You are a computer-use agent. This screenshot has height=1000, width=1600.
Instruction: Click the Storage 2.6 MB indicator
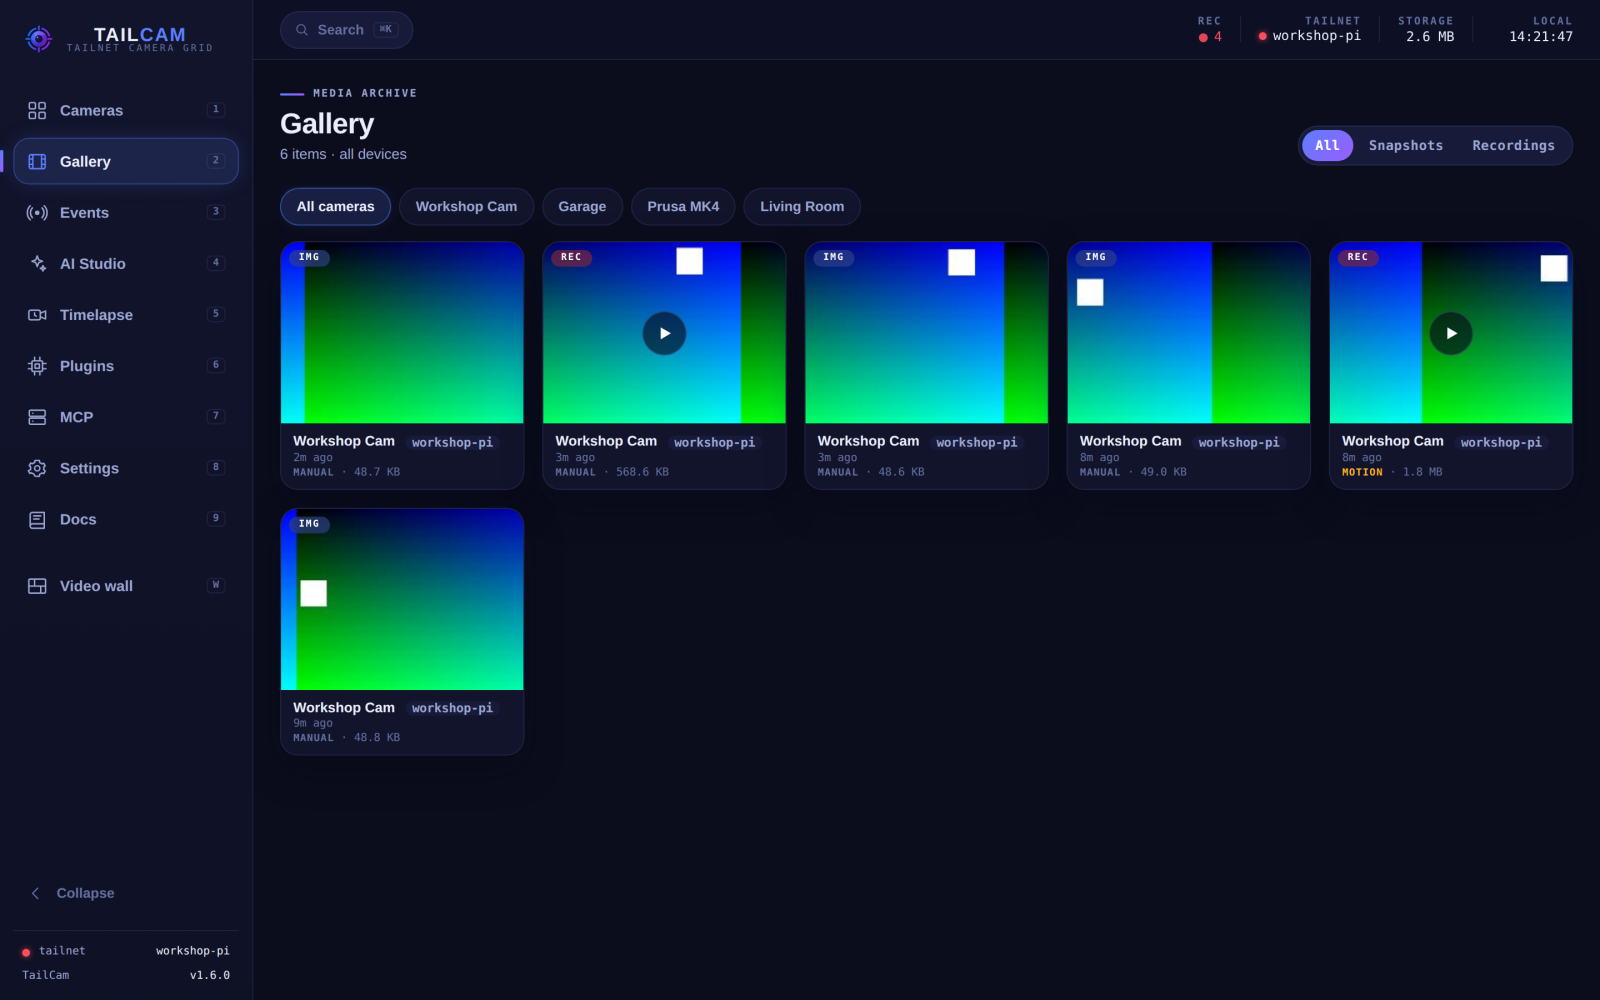tap(1426, 29)
